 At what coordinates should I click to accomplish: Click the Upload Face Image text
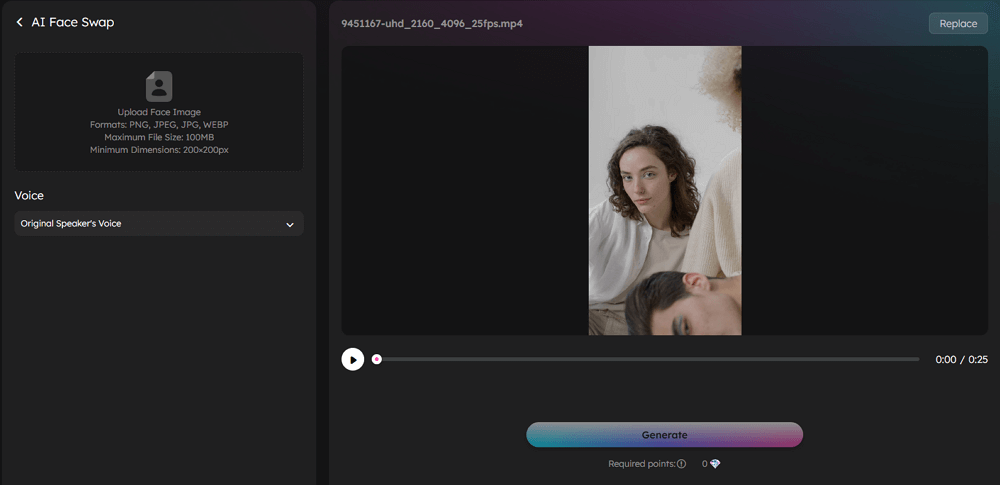159,112
